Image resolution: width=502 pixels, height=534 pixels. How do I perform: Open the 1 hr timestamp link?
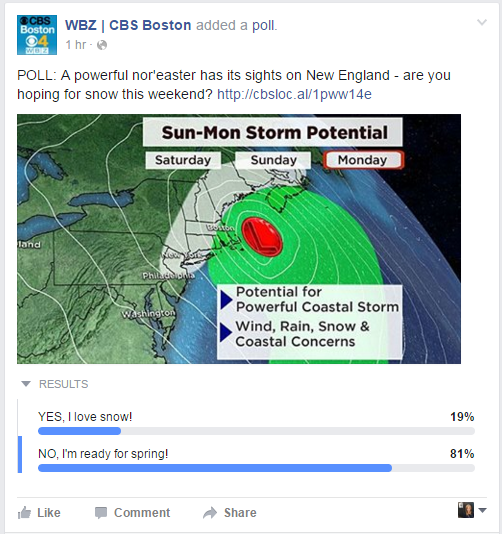pos(76,45)
